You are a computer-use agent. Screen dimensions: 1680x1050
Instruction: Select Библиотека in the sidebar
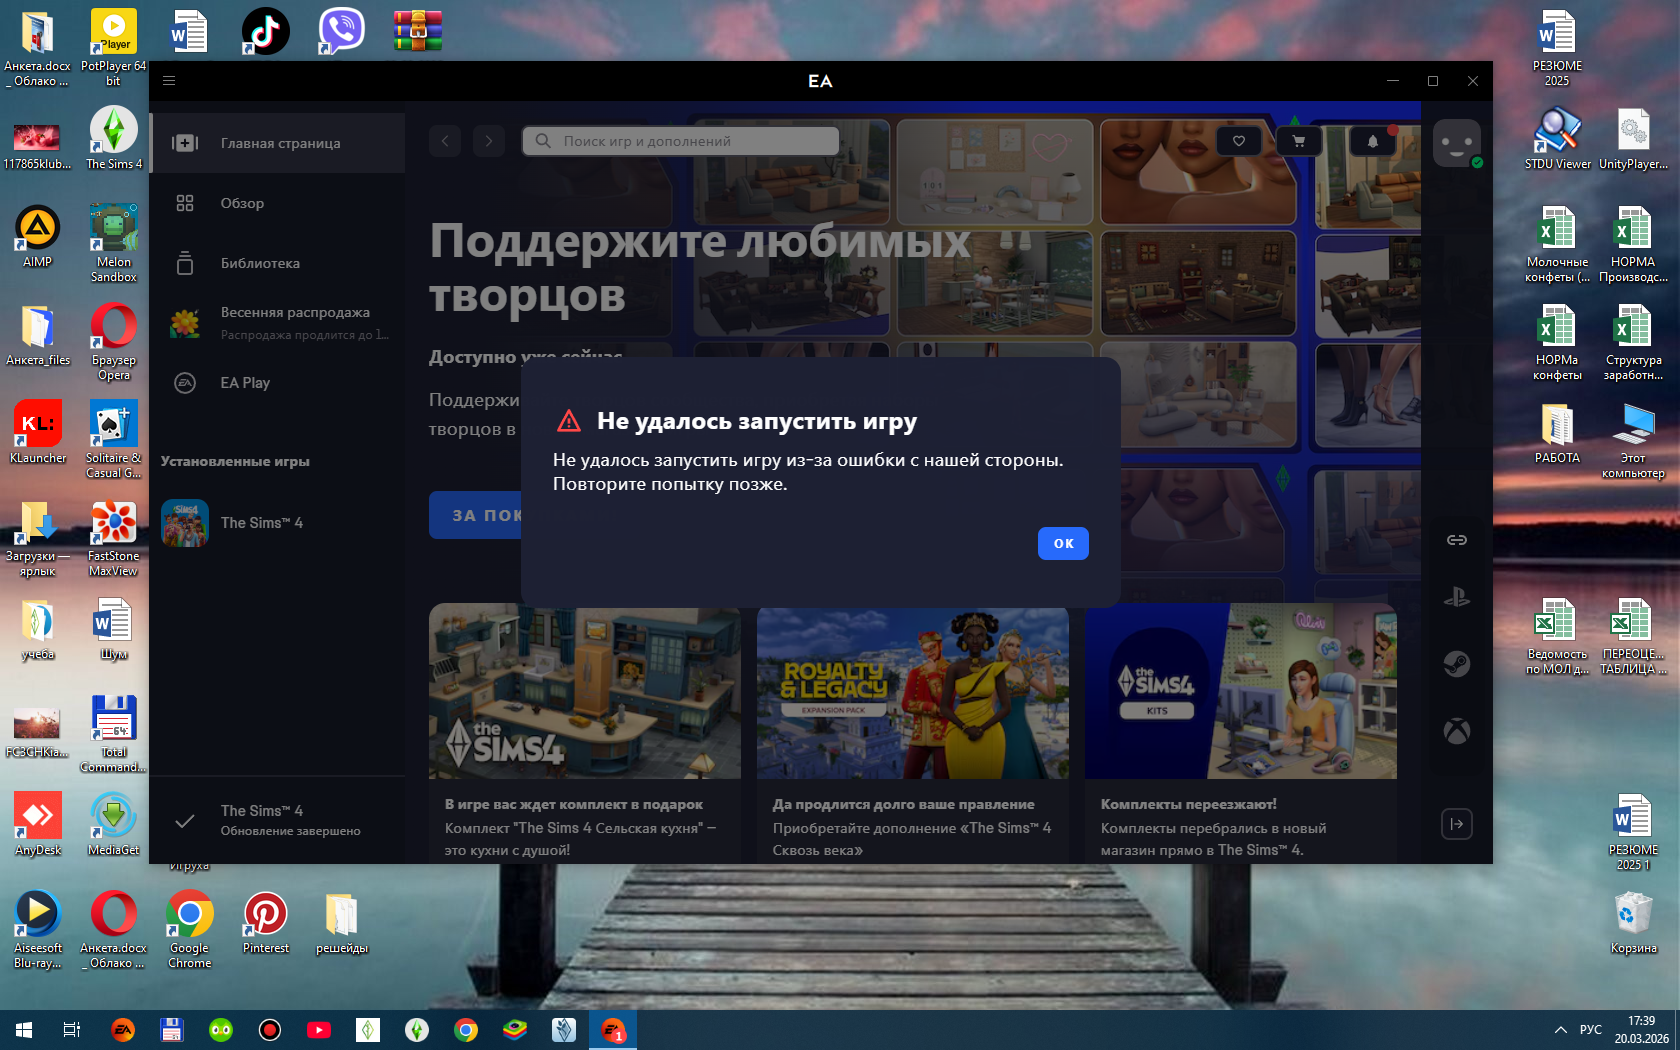click(x=260, y=263)
